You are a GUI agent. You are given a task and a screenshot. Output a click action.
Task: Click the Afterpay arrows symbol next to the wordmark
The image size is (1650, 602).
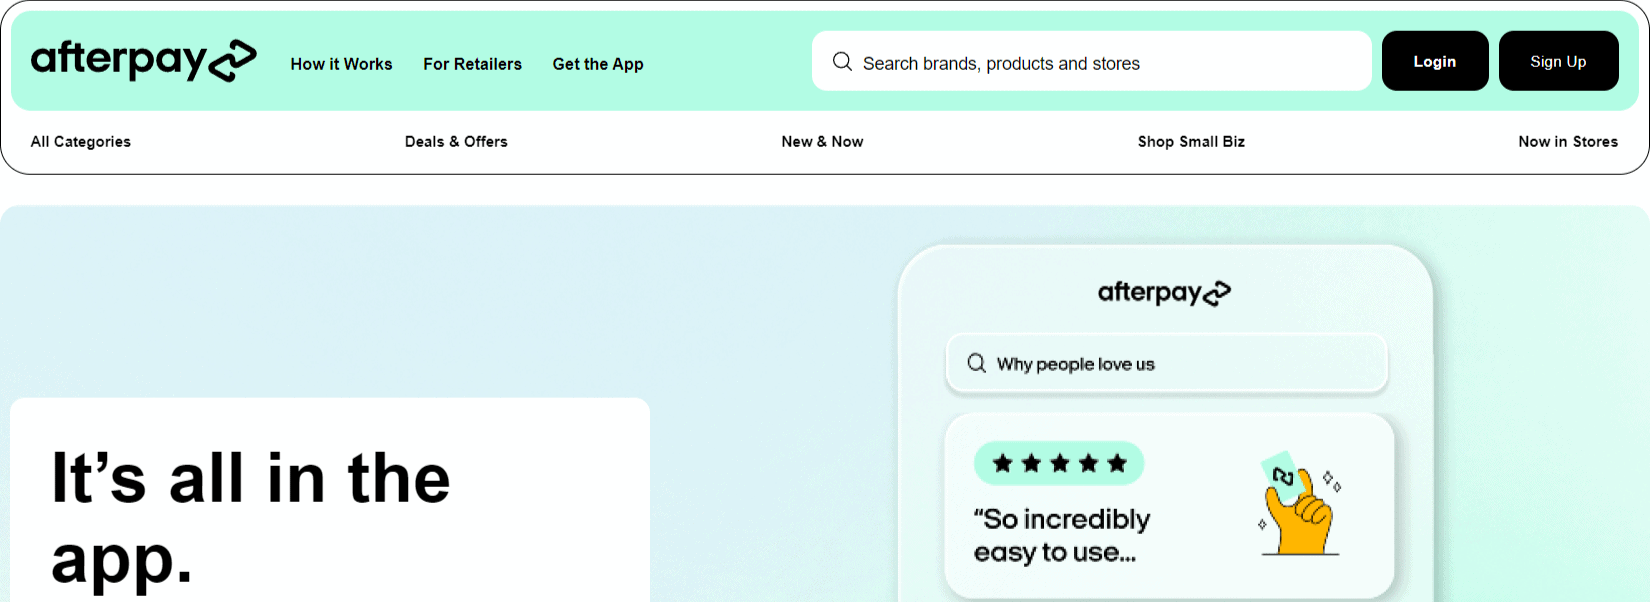pos(232,60)
